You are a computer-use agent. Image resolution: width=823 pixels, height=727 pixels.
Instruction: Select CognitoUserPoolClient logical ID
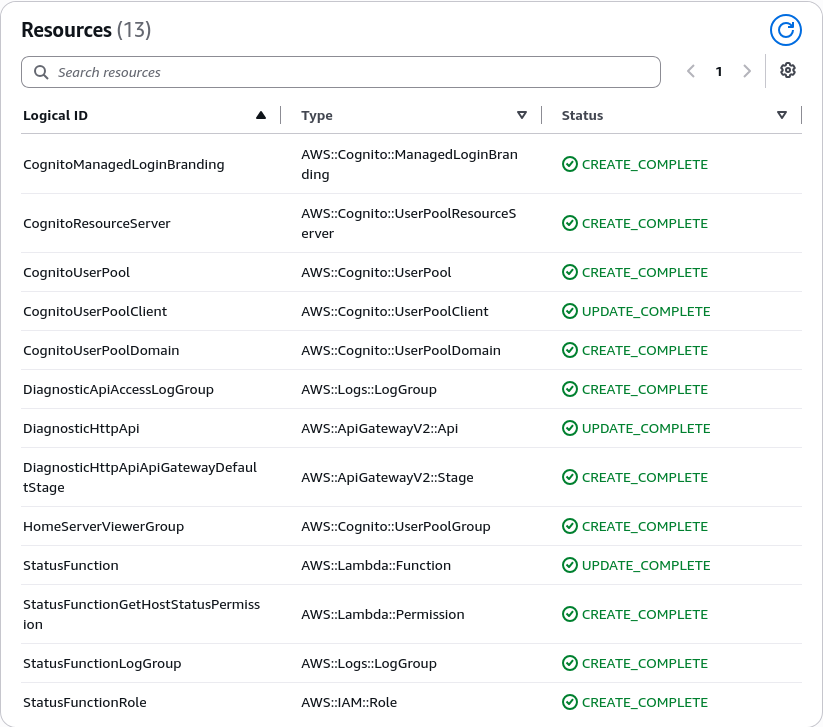pyautogui.click(x=95, y=311)
